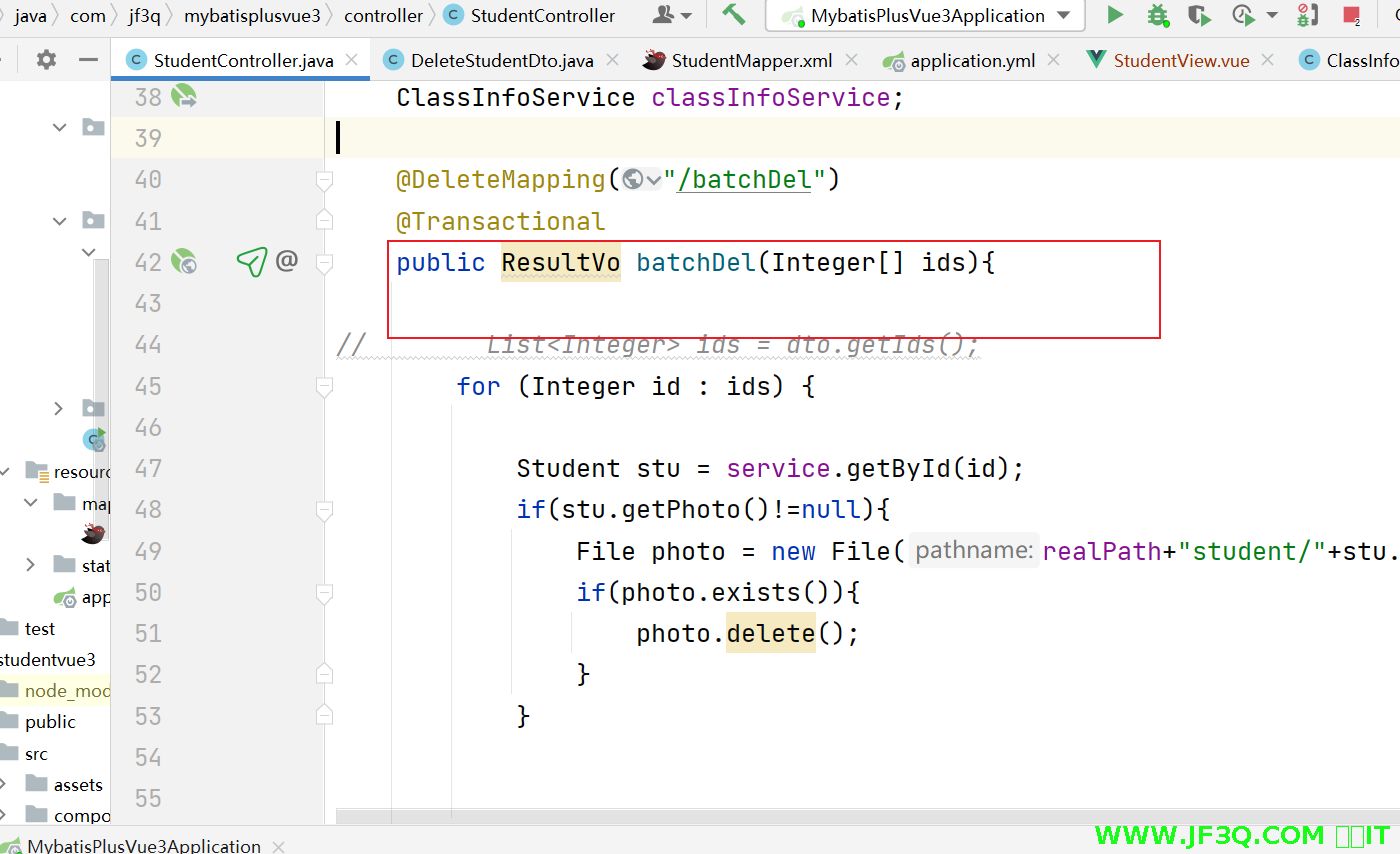Run with Coverage shield icon
1400x854 pixels.
(x=1198, y=15)
